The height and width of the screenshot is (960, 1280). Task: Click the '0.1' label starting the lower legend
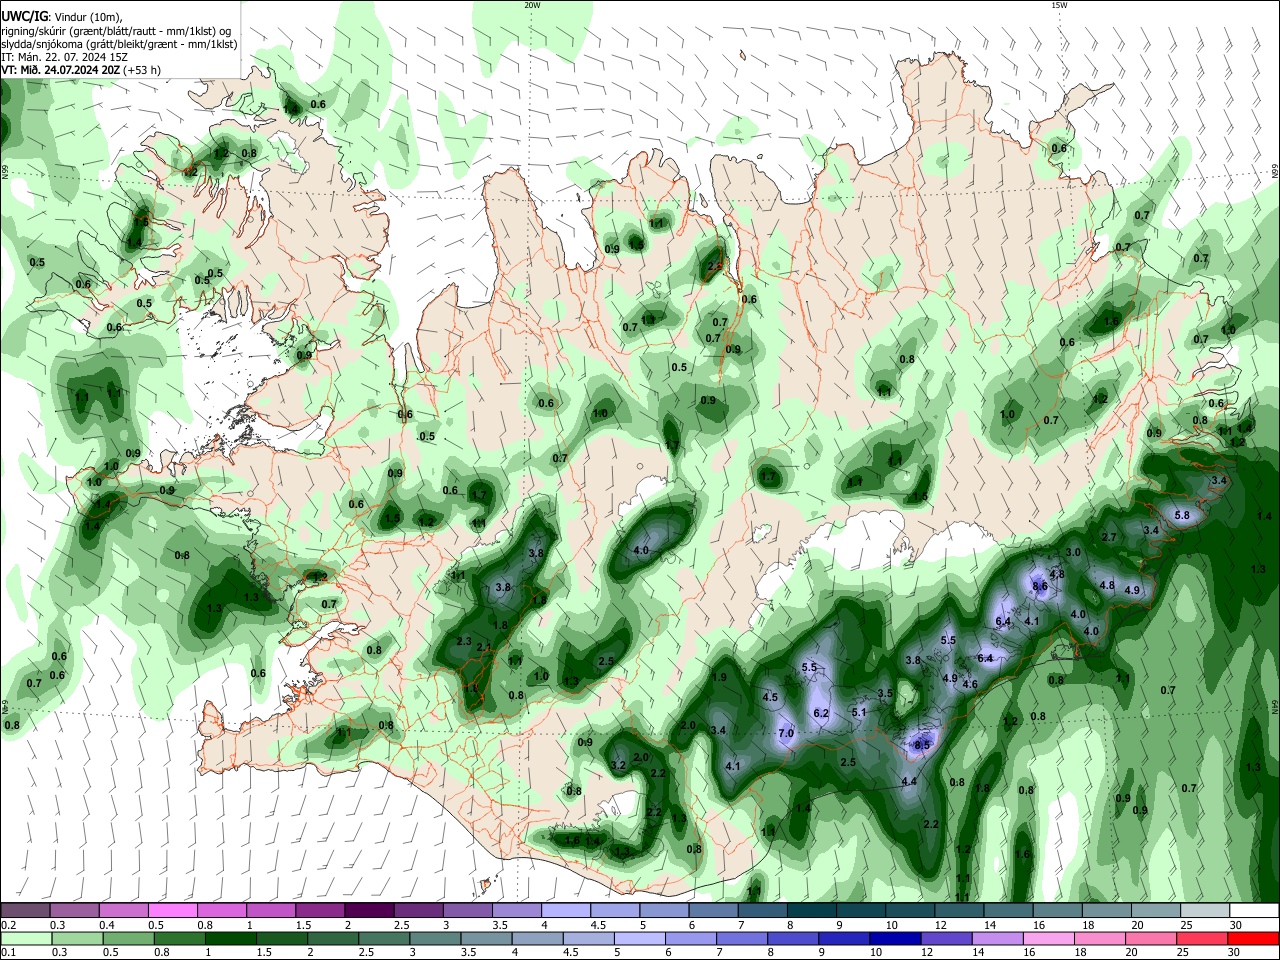(8, 953)
